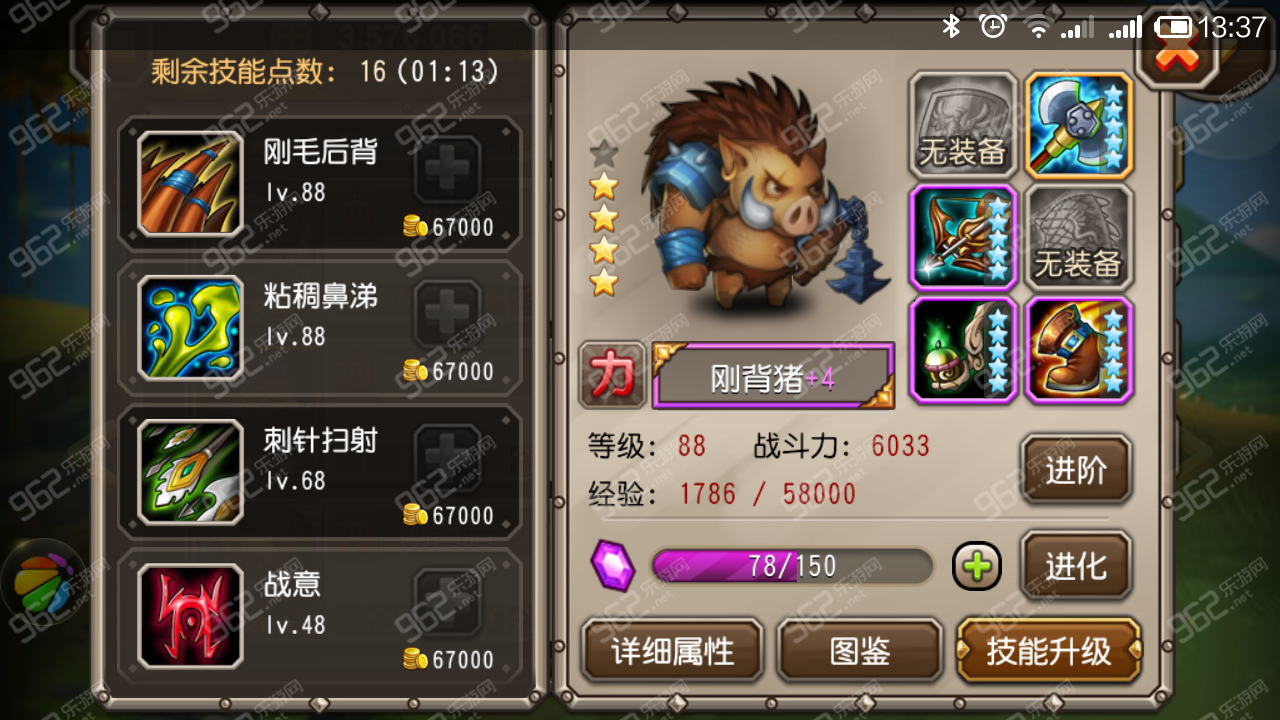Tap the 刚毛后背 skill icon

pos(191,184)
